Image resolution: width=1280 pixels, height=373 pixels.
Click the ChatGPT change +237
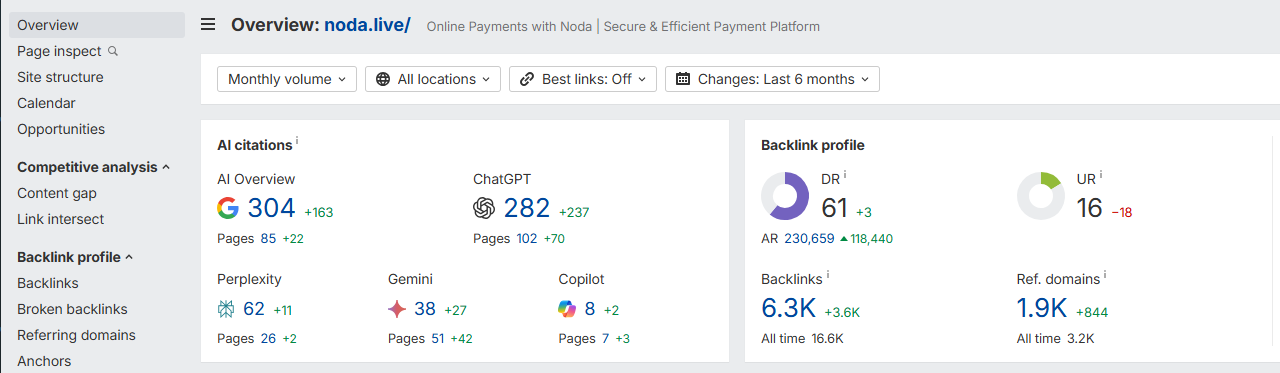[x=574, y=212]
